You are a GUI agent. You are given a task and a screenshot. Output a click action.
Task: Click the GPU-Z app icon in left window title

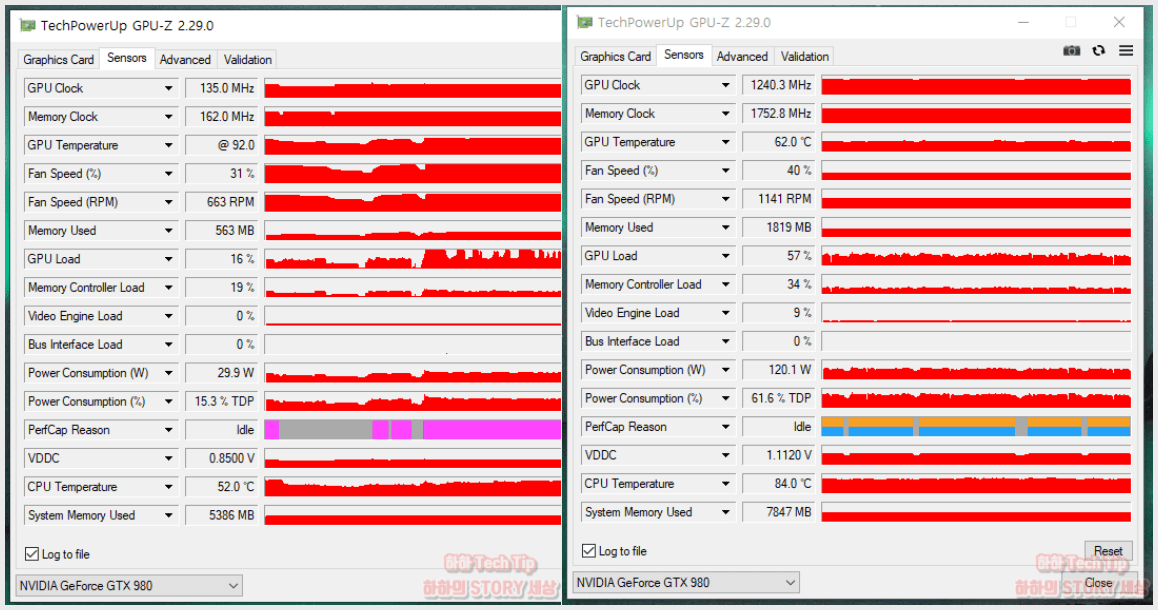click(x=28, y=25)
